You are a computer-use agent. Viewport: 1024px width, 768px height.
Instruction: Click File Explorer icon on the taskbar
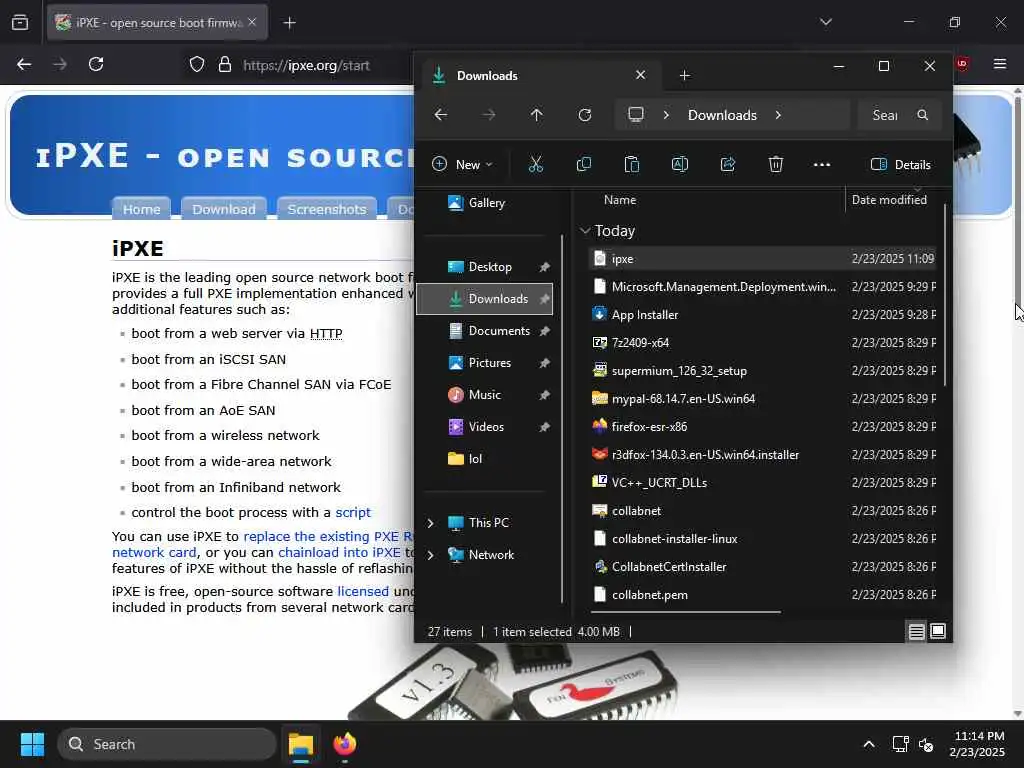pyautogui.click(x=301, y=744)
